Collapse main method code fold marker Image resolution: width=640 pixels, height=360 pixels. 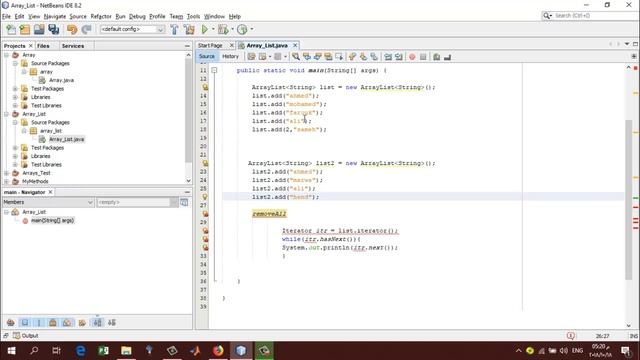(214, 70)
